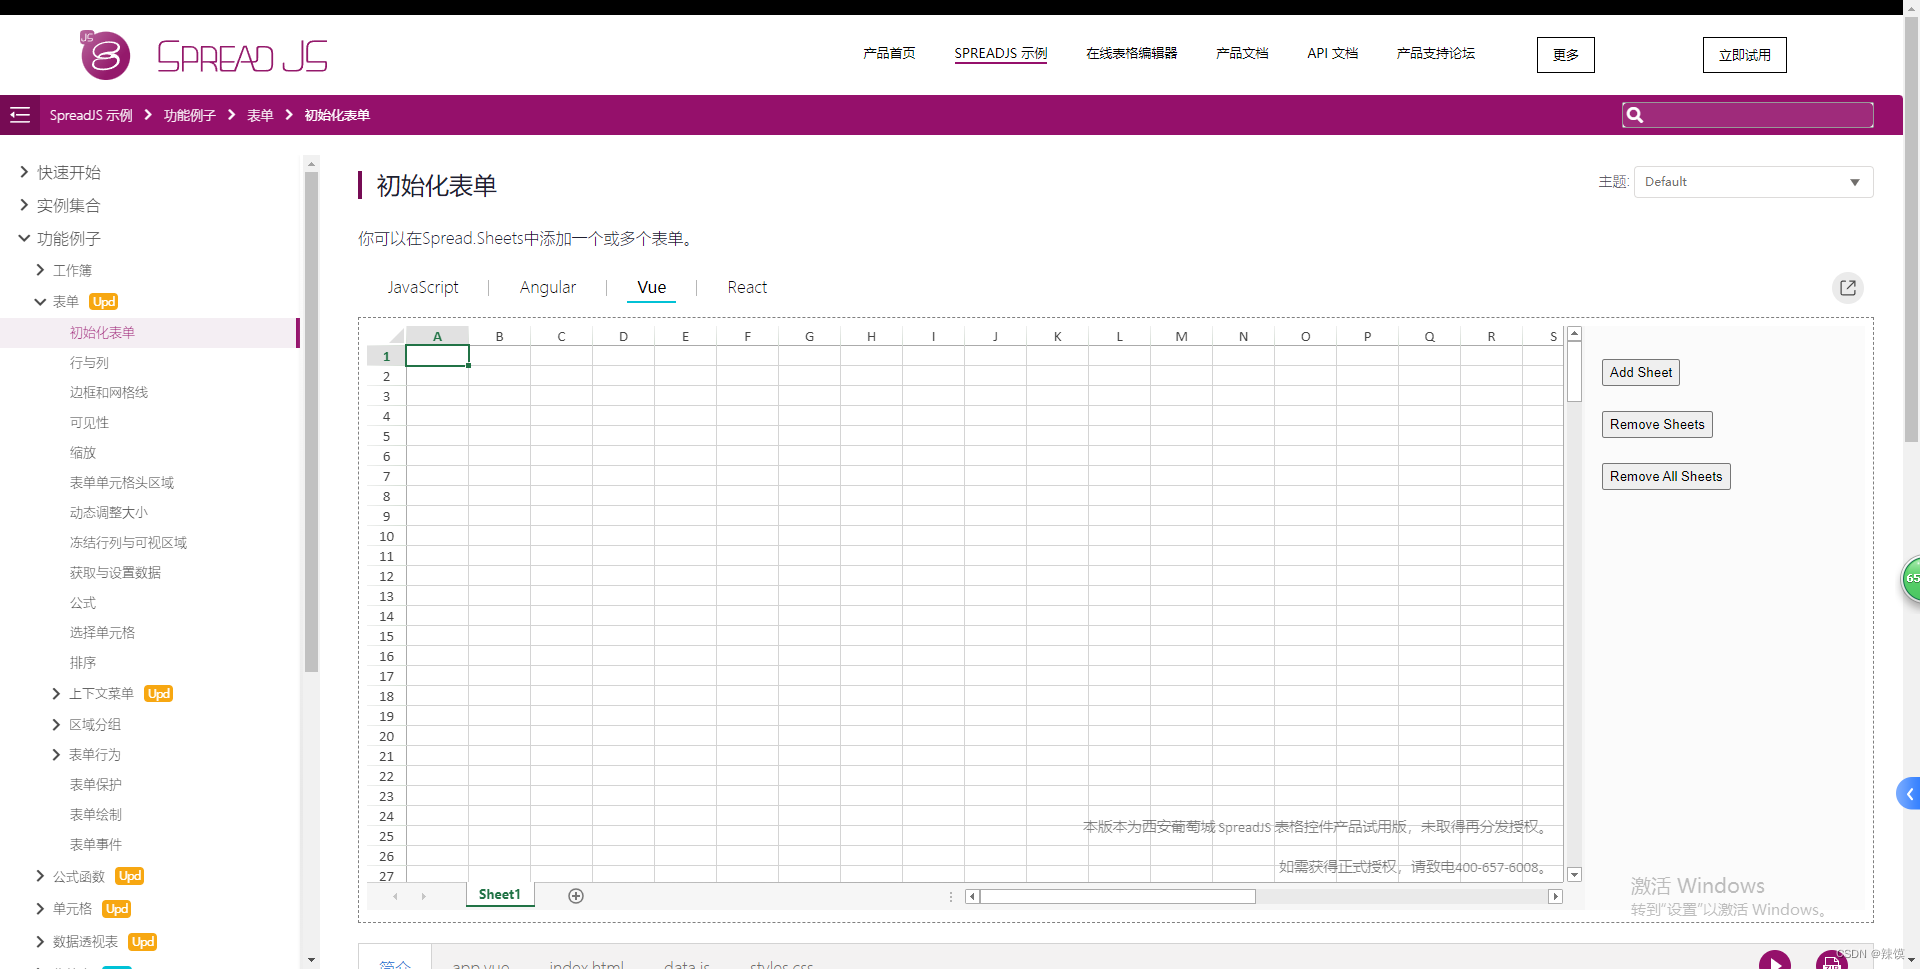Image resolution: width=1920 pixels, height=969 pixels.
Task: Switch to the Angular tab
Action: point(548,288)
